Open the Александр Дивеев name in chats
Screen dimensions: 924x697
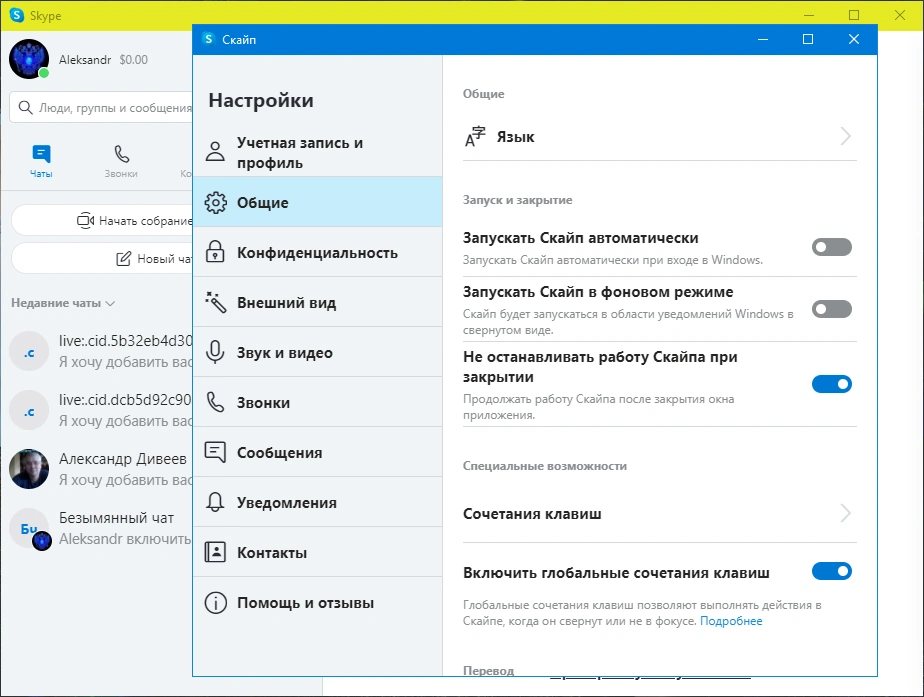(x=123, y=458)
